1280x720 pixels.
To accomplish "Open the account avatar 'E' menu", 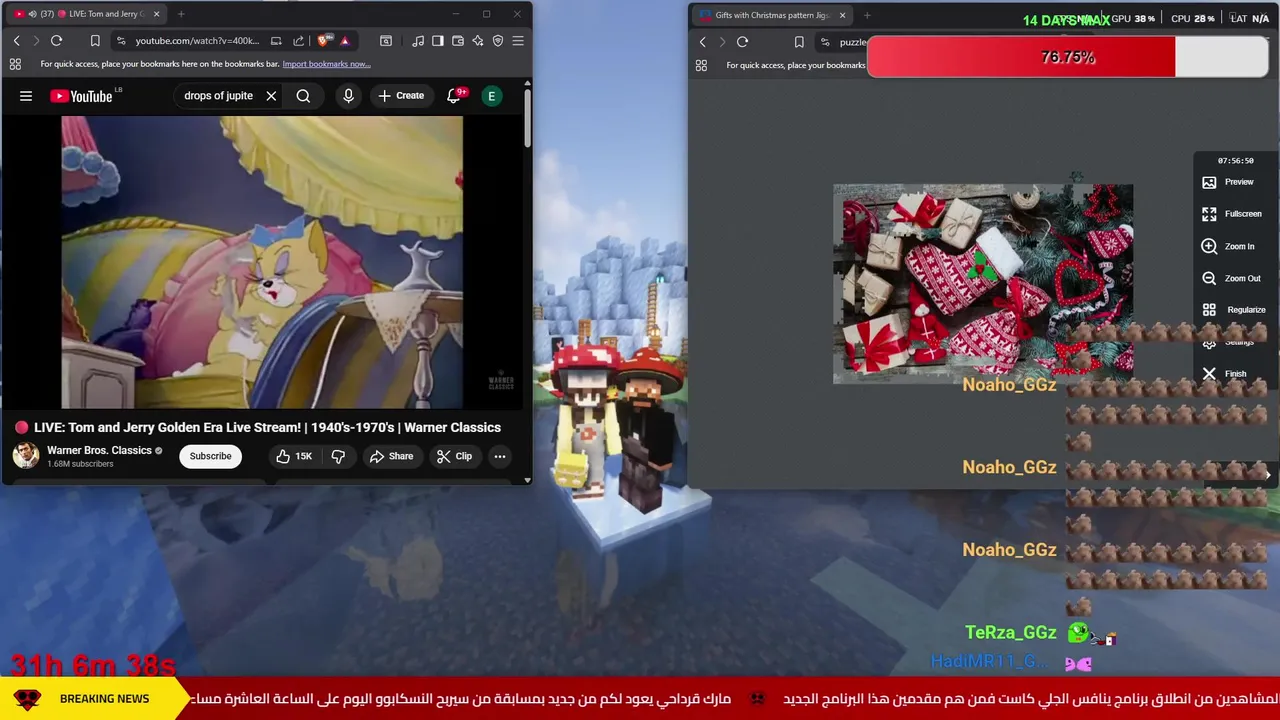I will [x=491, y=96].
